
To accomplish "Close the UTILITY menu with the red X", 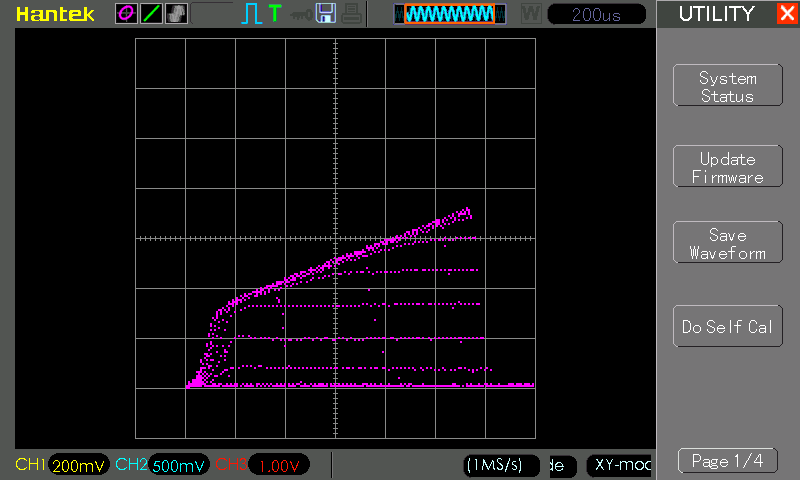I will [x=787, y=13].
